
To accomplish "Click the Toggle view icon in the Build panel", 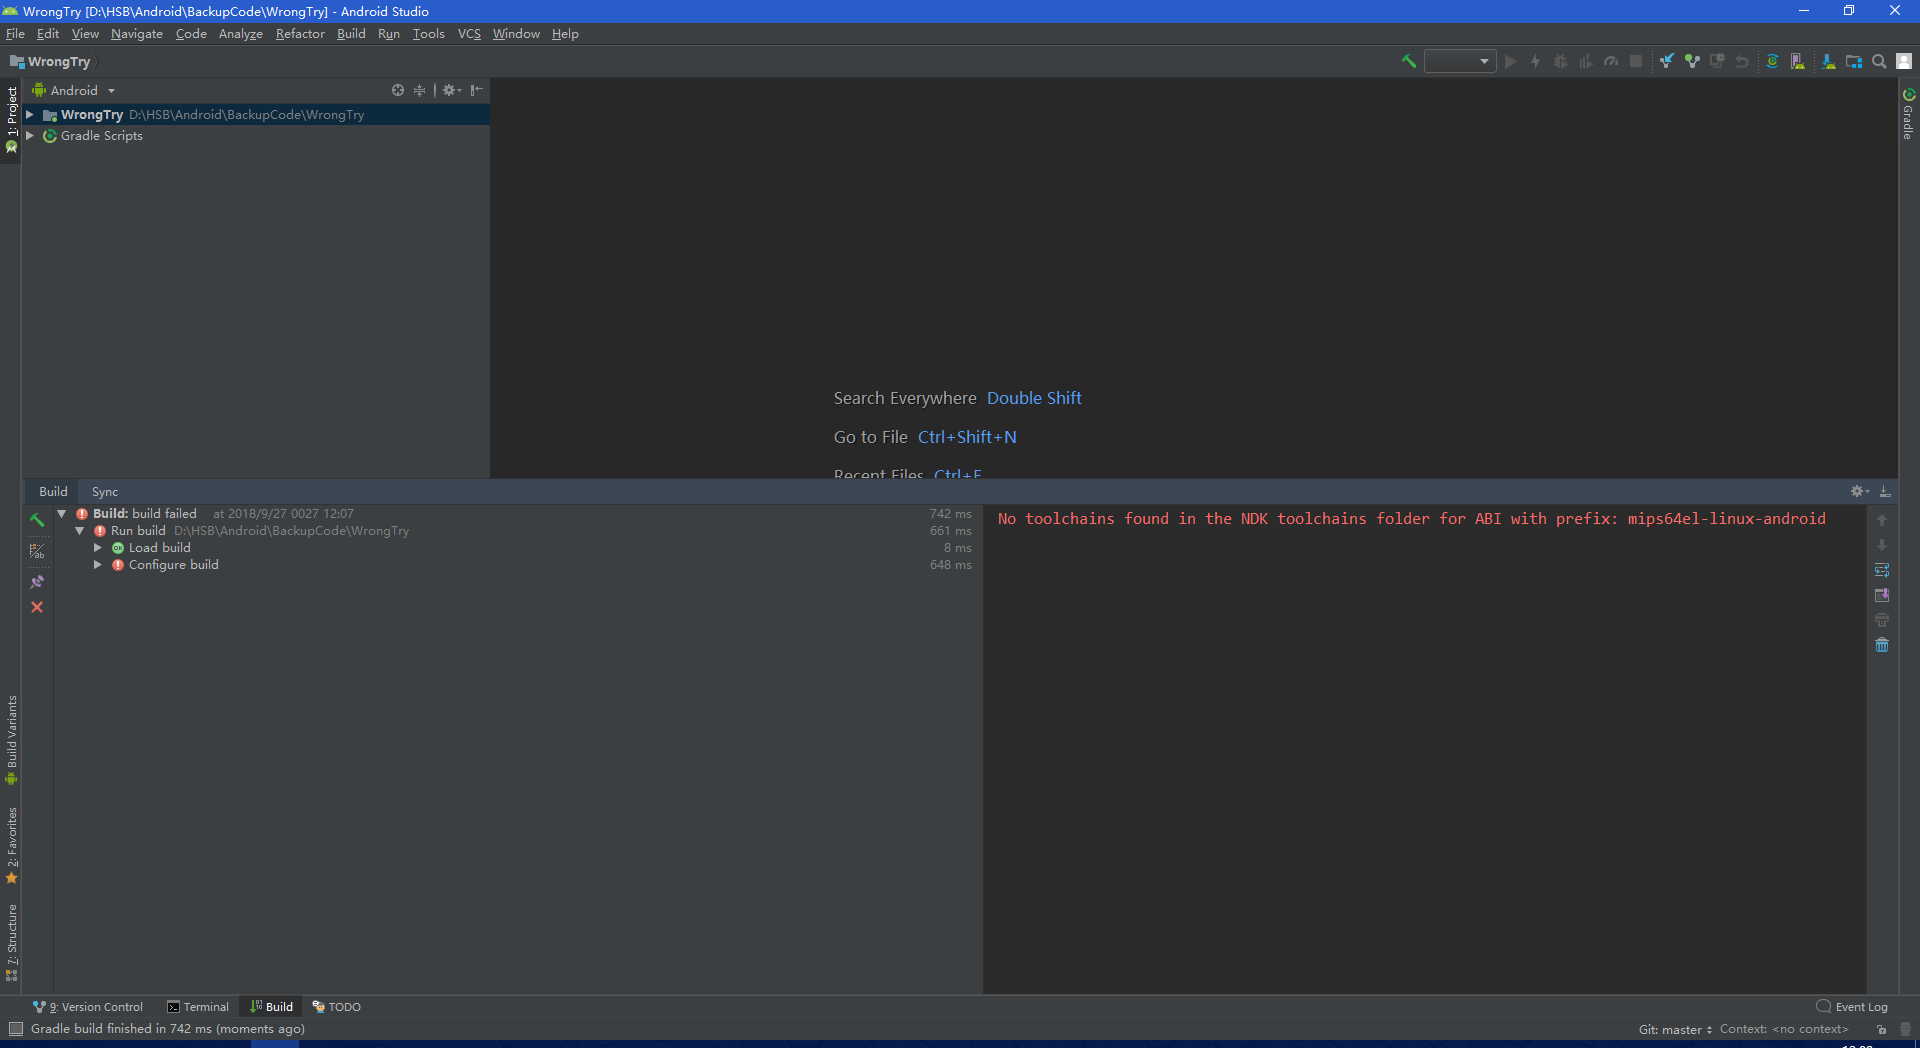I will (37, 551).
